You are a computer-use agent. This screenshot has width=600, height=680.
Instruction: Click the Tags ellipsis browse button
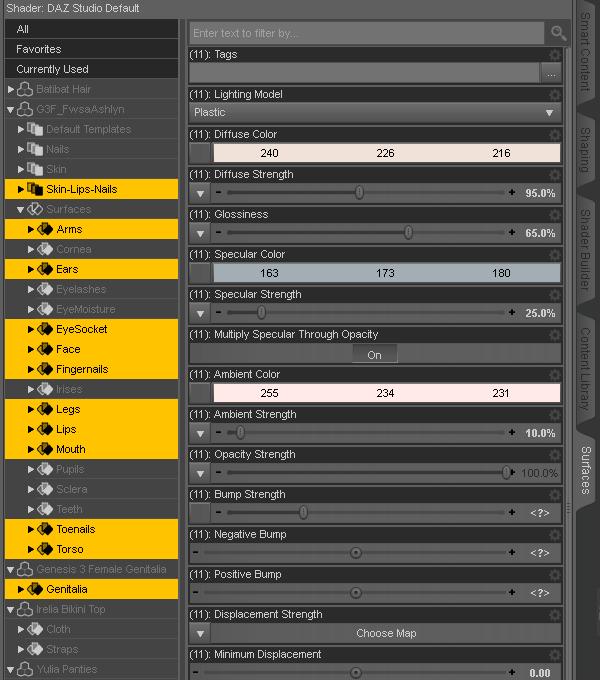tap(551, 73)
